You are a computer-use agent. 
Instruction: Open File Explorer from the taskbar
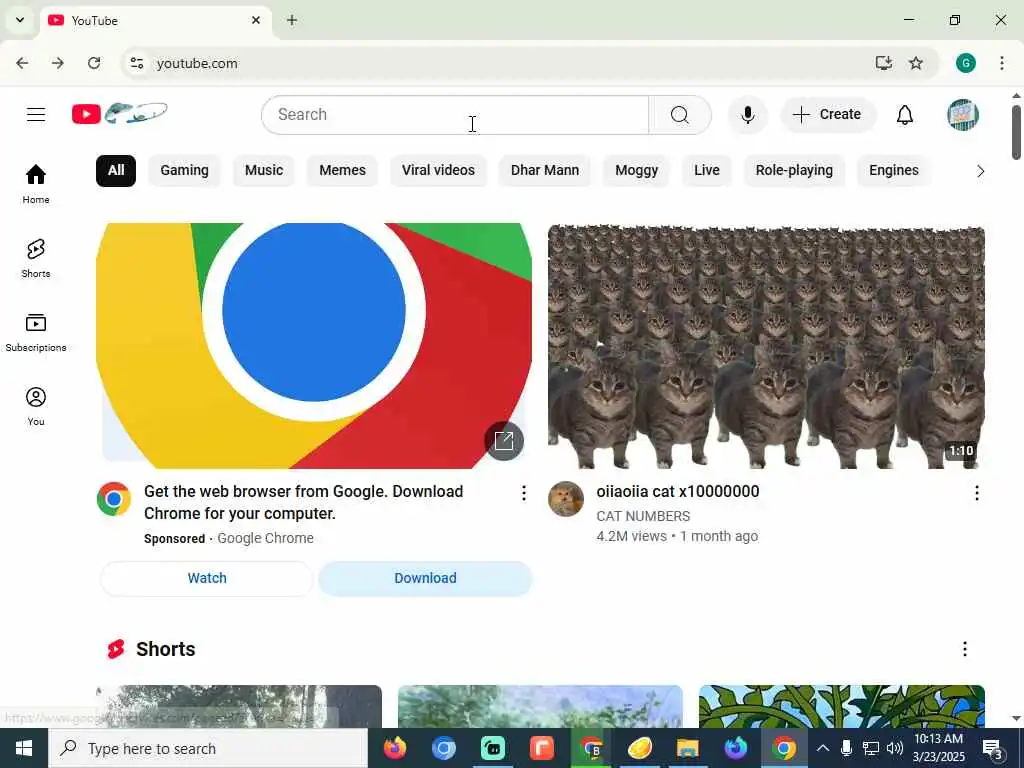pyautogui.click(x=687, y=748)
